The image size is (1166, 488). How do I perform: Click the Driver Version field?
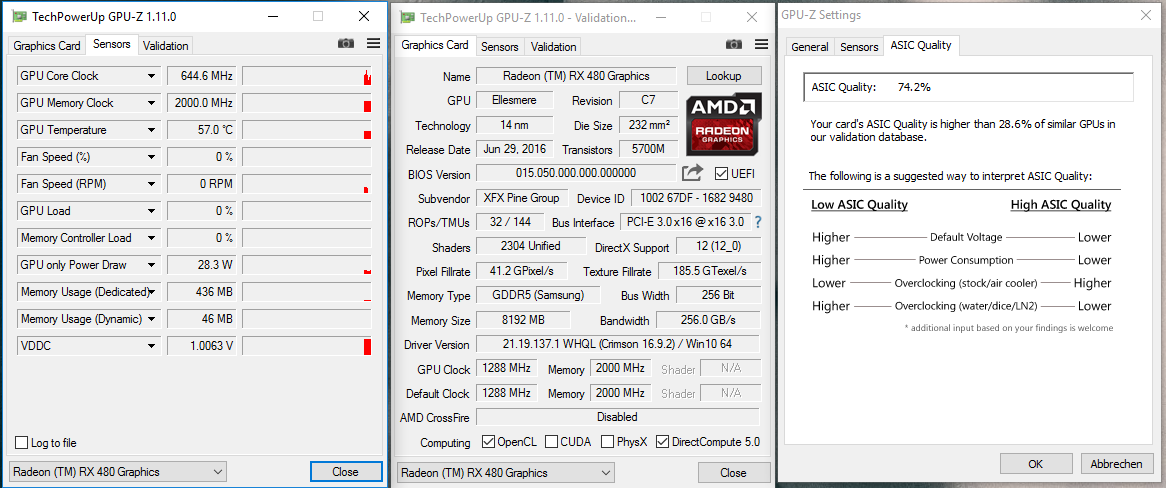618,344
